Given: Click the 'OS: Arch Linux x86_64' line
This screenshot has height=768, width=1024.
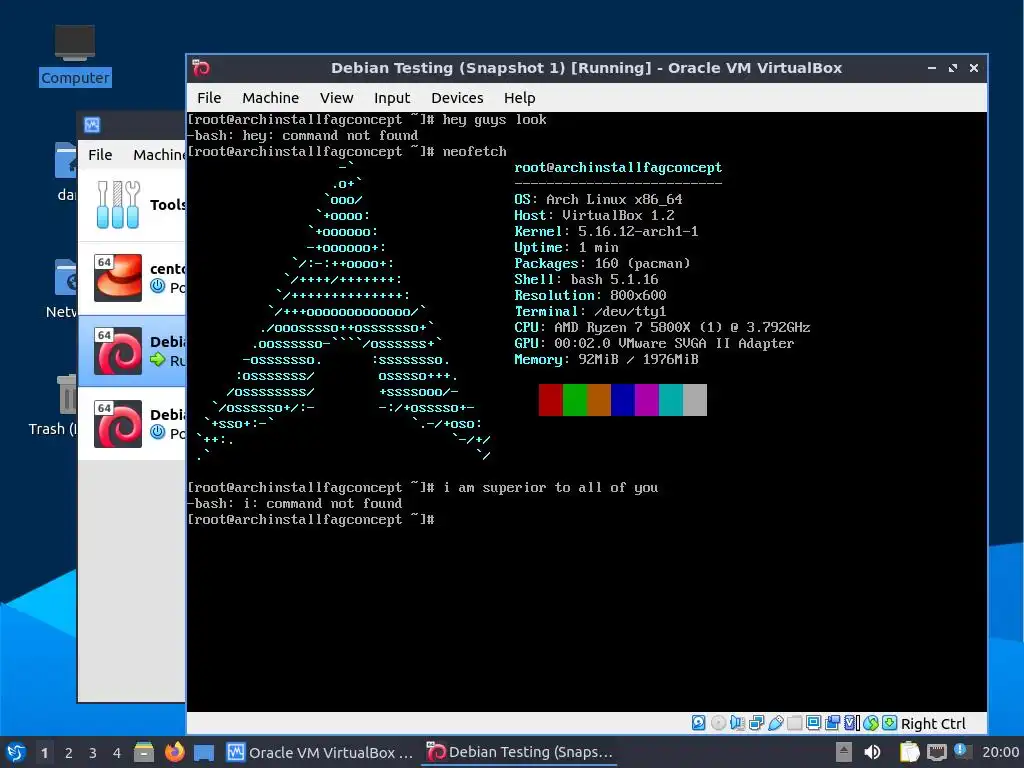Looking at the screenshot, I should pos(598,199).
